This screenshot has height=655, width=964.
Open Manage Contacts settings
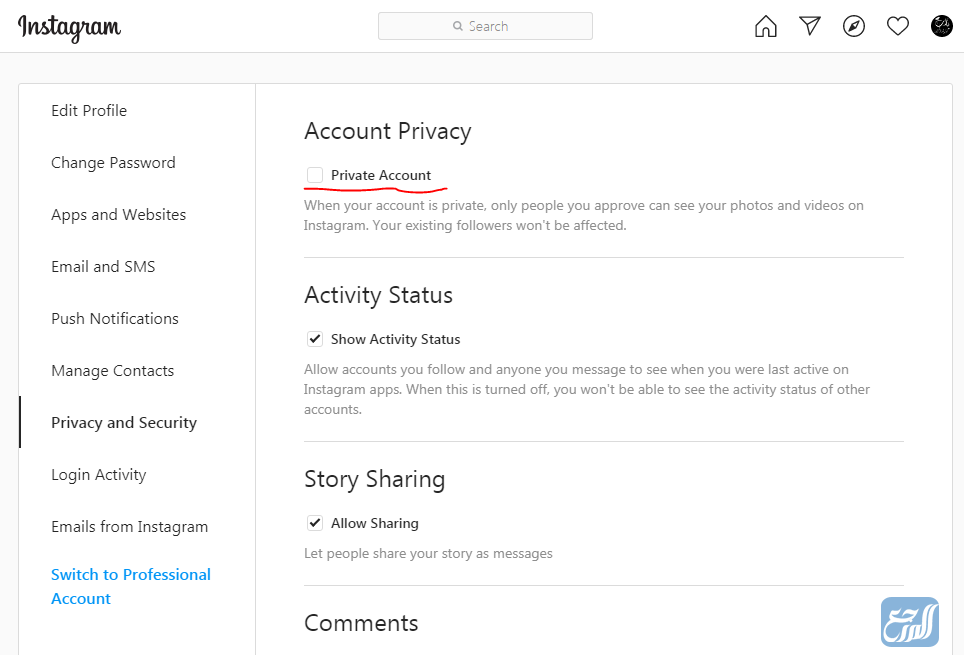(113, 371)
